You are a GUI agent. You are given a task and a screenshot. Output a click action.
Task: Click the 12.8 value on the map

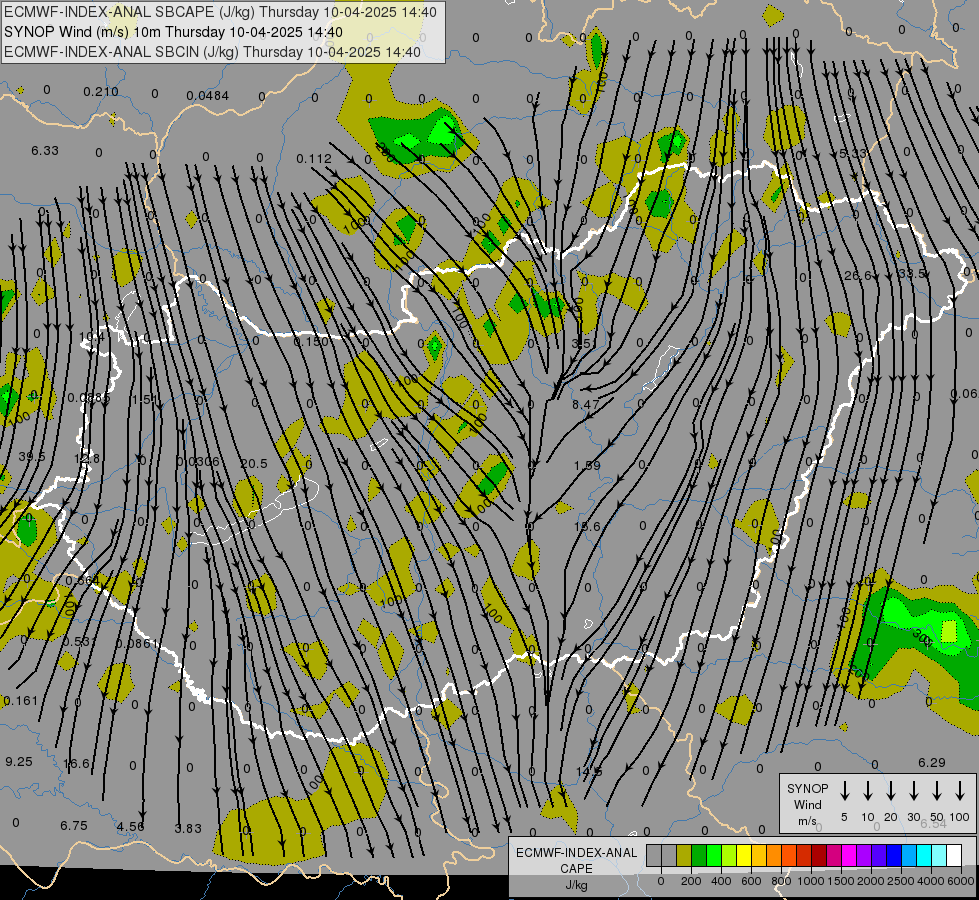click(87, 458)
